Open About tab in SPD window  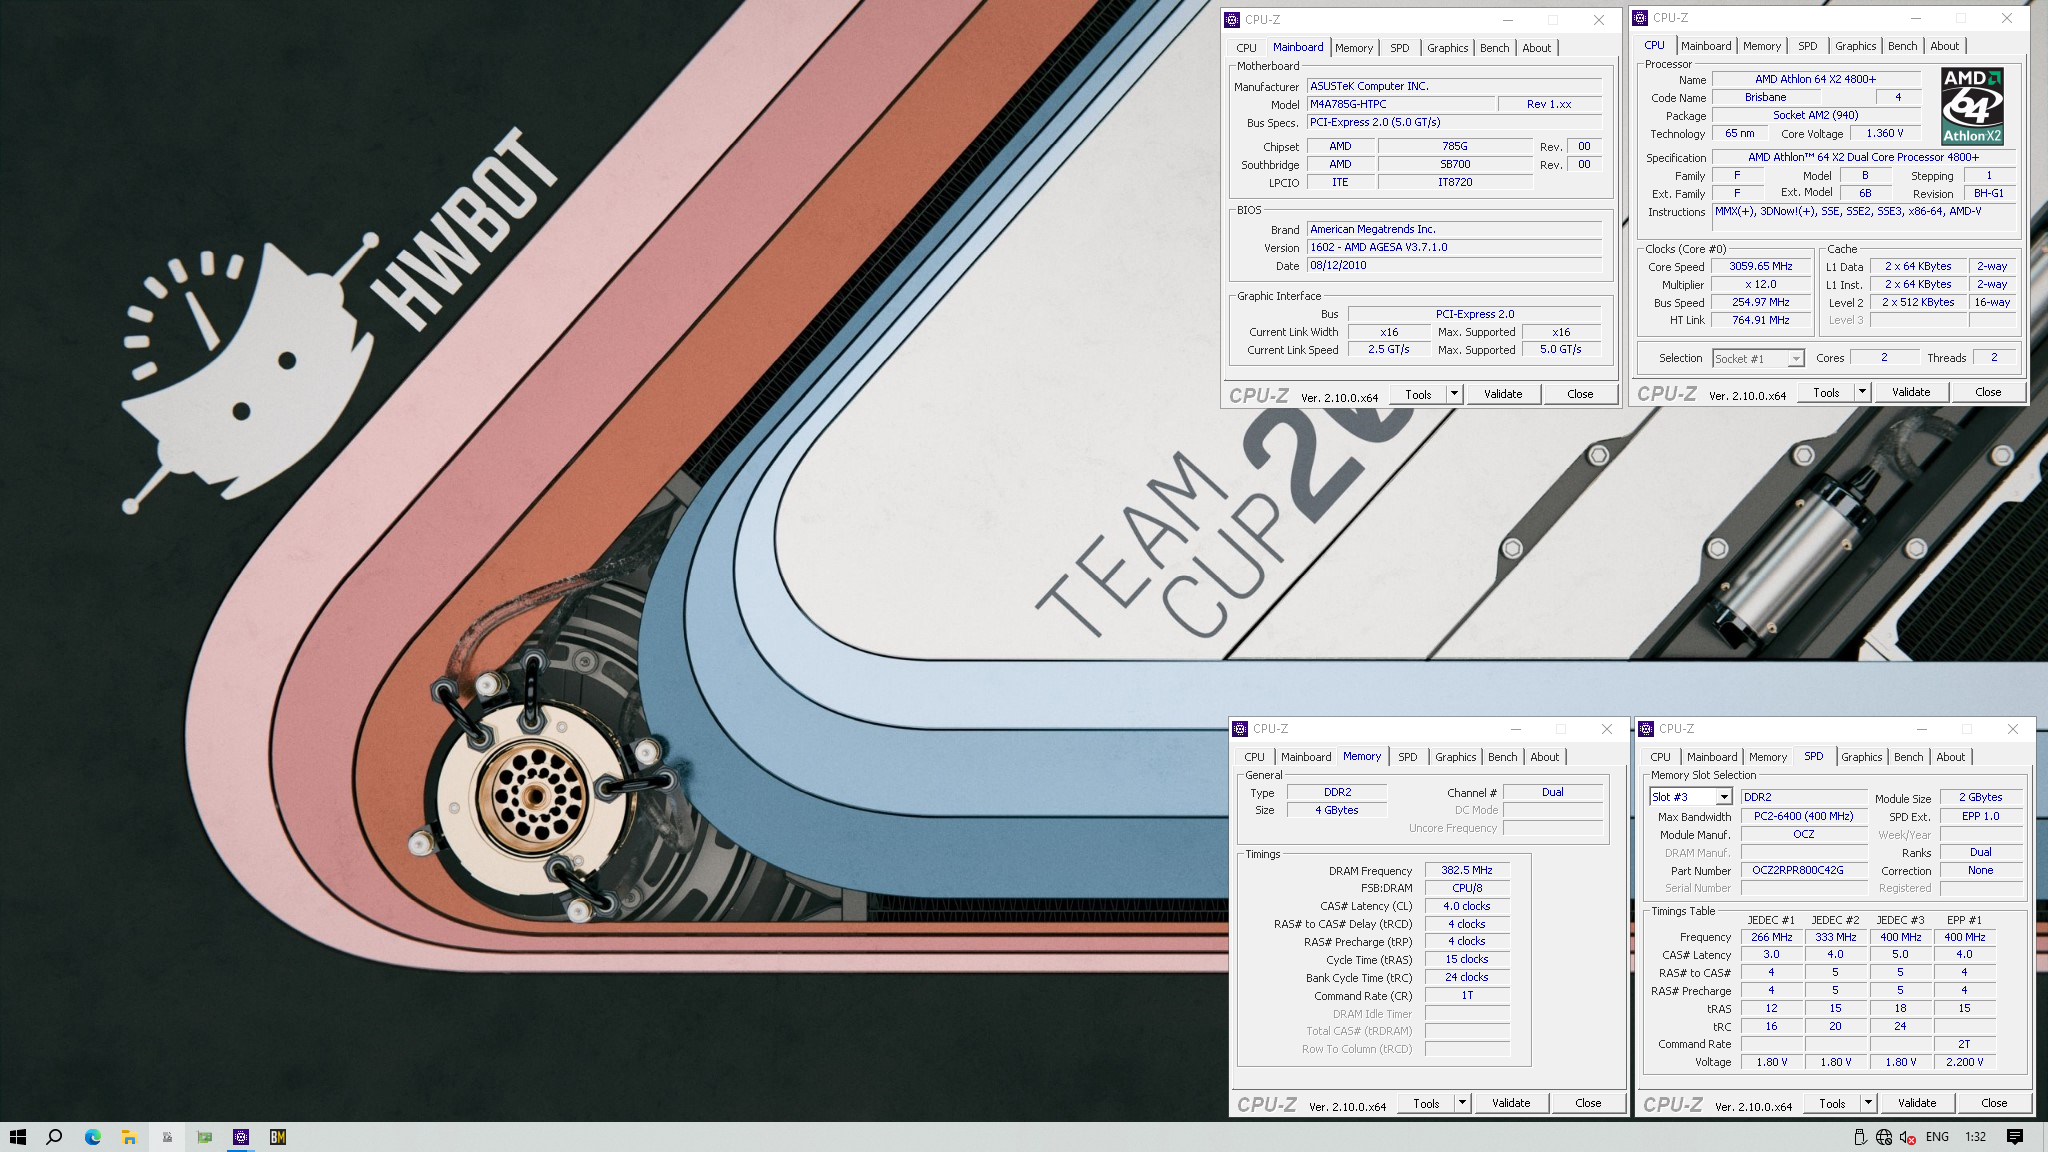coord(1950,757)
